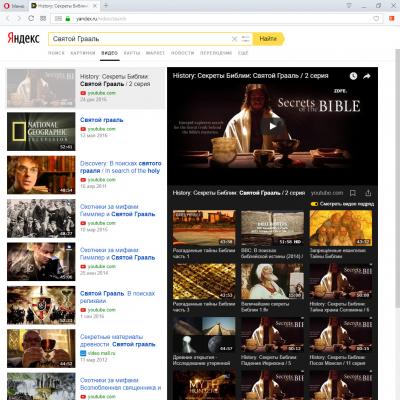Switch to the Переводчик tab
This screenshot has height=400, width=400.
tap(216, 53)
